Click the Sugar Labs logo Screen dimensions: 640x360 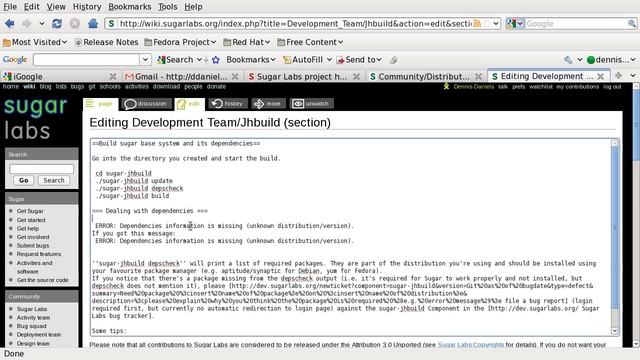coord(35,118)
